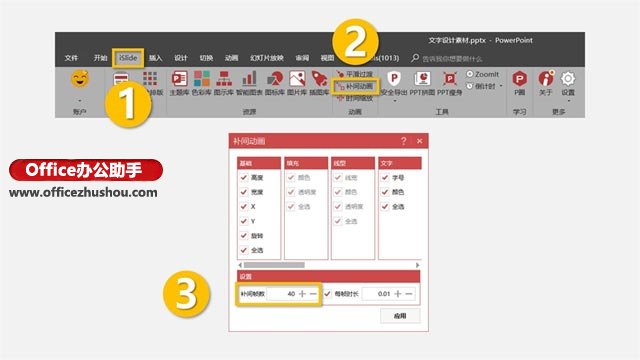Click 补间动画 tween animation tool
Viewport: 640px width, 360px height.
(354, 86)
